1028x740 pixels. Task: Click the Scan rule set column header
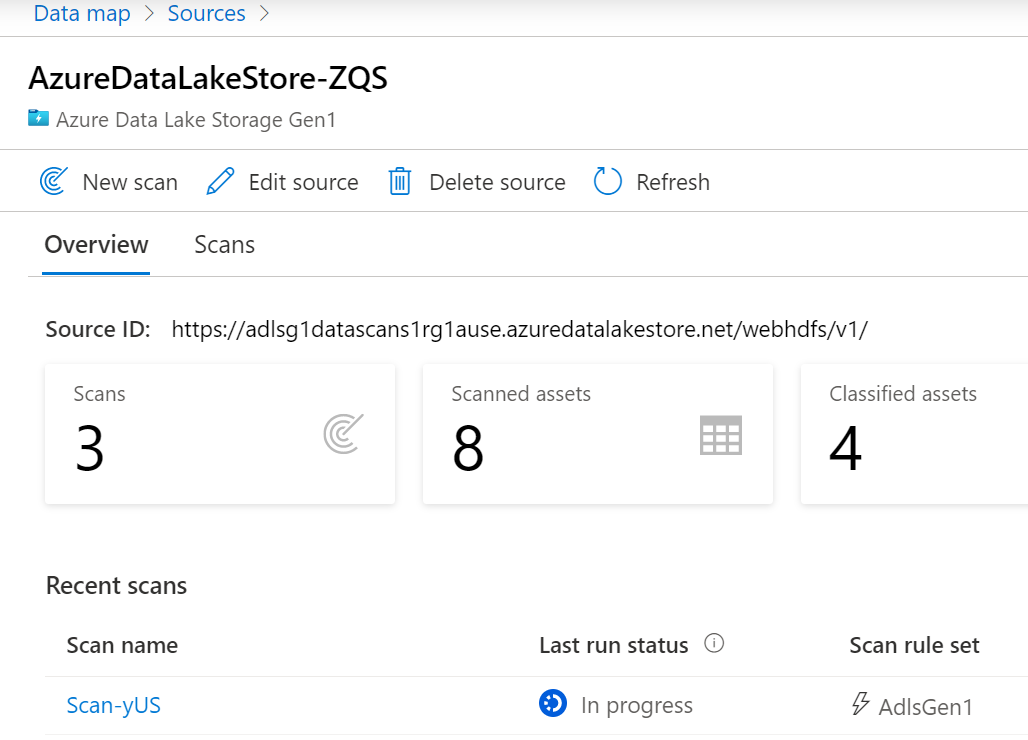pos(914,646)
